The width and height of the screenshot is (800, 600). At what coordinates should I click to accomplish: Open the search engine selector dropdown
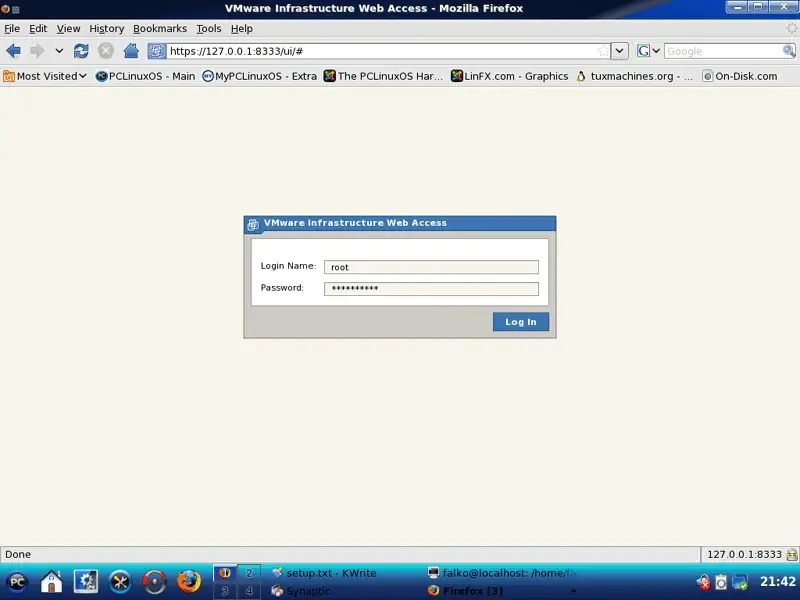click(648, 51)
